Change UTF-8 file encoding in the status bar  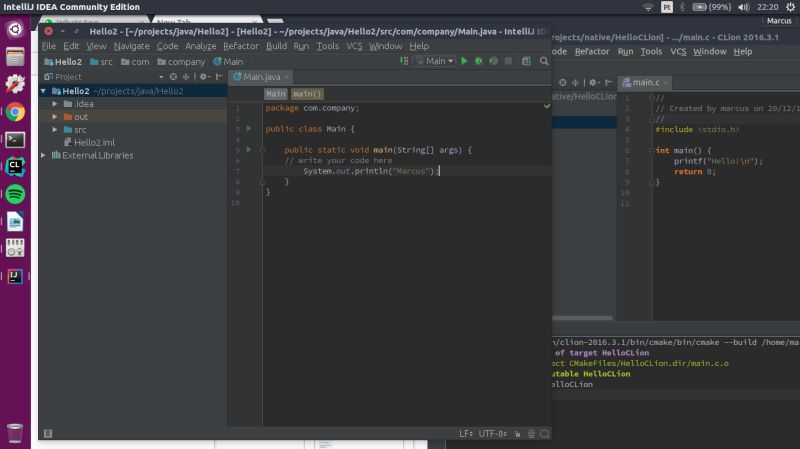(x=492, y=434)
